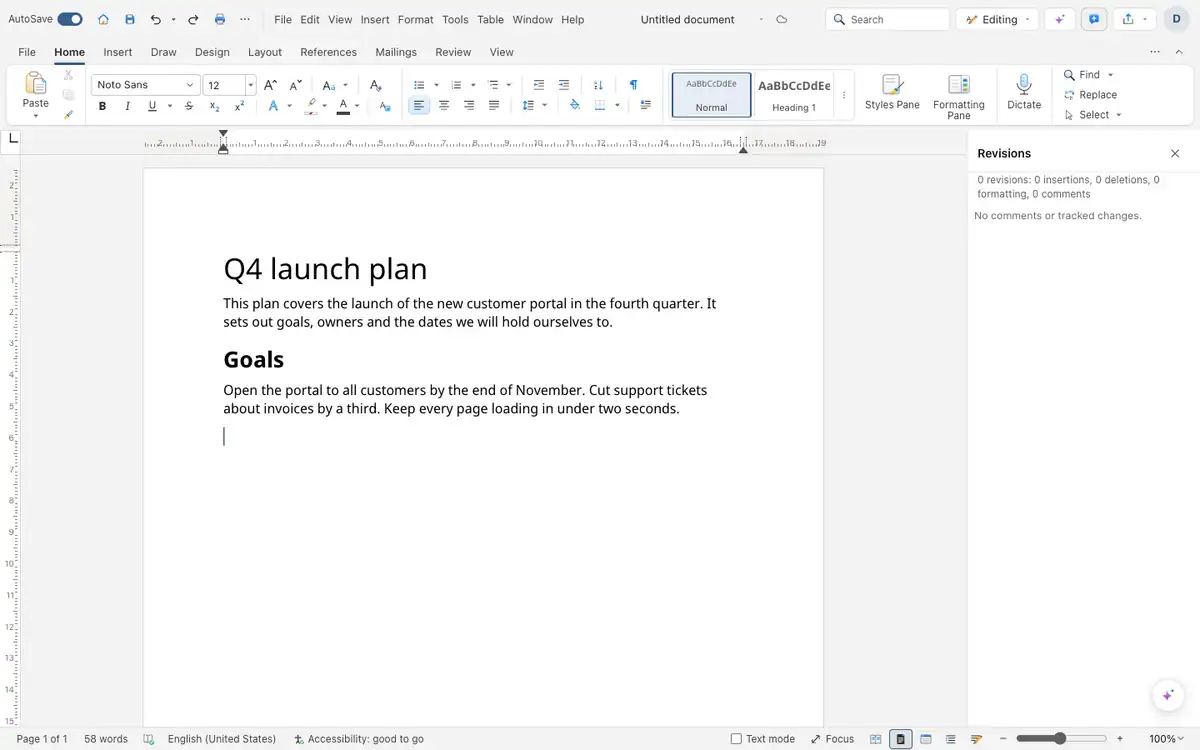The height and width of the screenshot is (750, 1200).
Task: Click the Select button
Action: tap(1092, 115)
